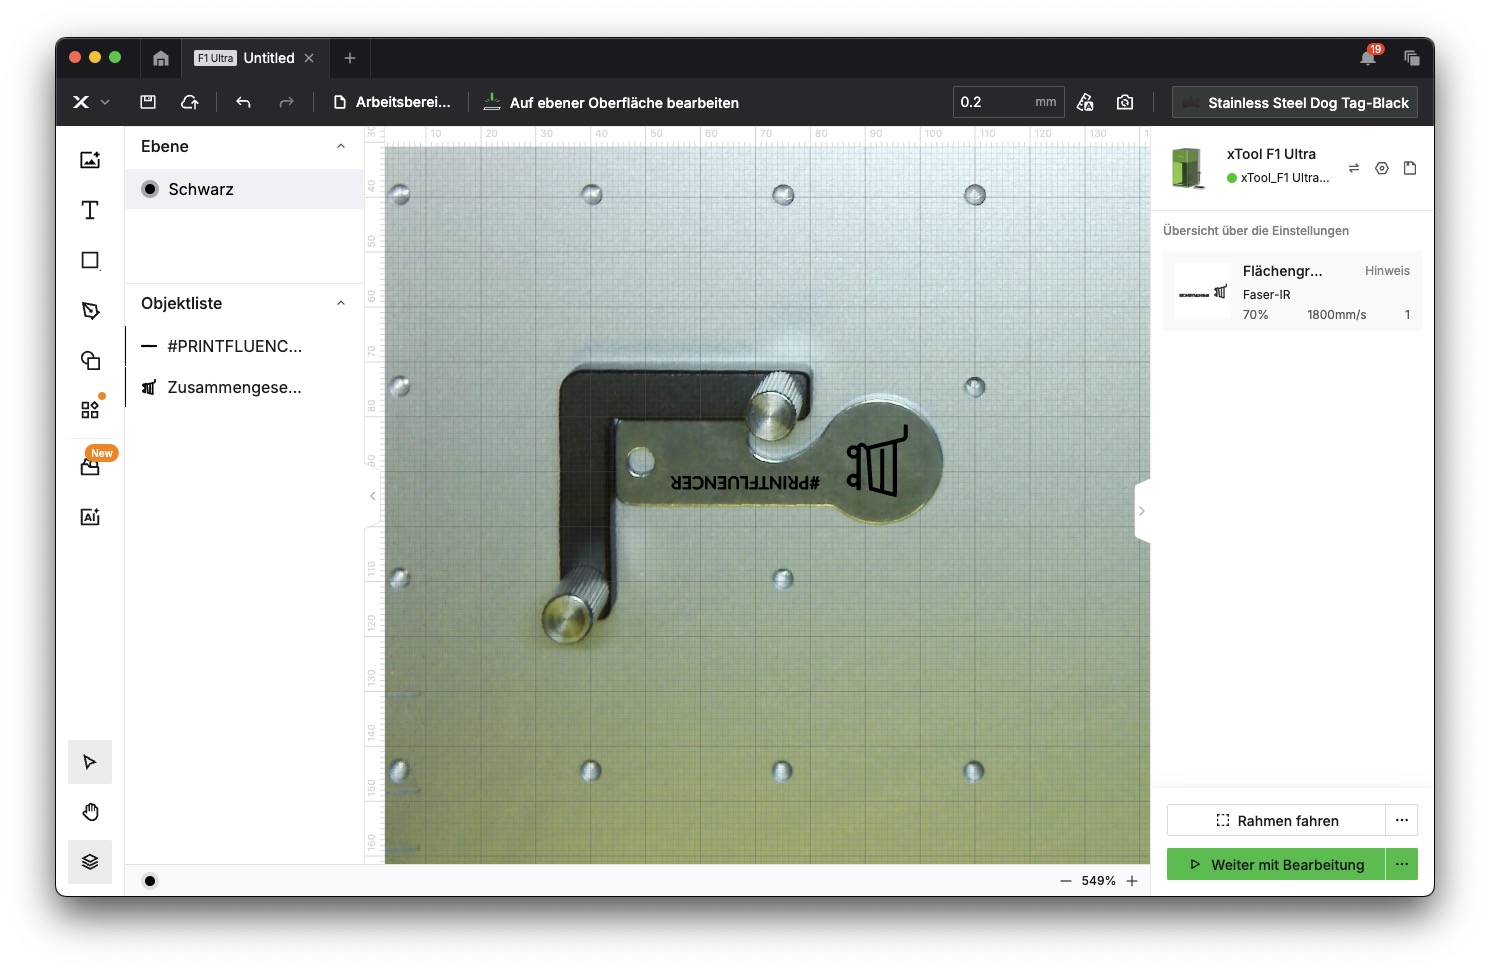Image resolution: width=1490 pixels, height=970 pixels.
Task: Open a new tab with plus
Action: pyautogui.click(x=350, y=58)
